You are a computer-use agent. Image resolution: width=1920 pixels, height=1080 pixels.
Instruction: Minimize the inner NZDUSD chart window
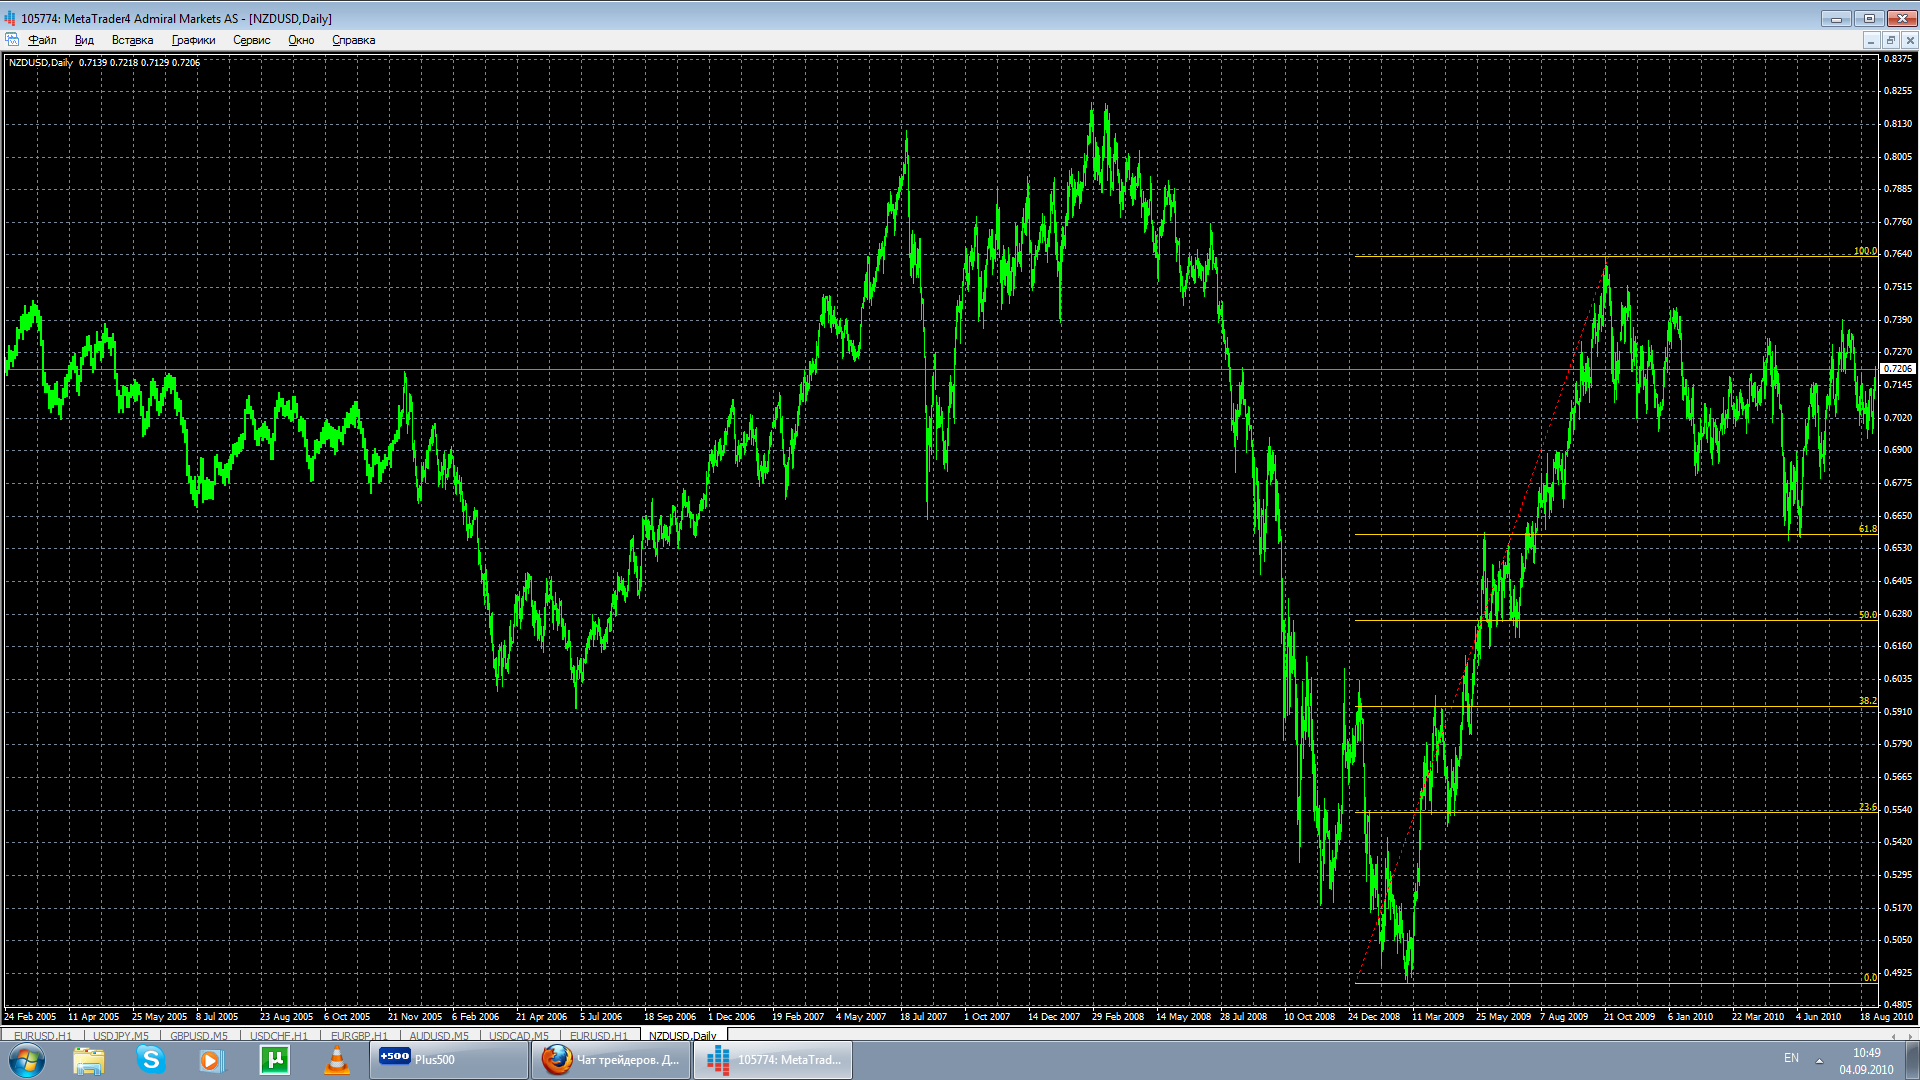(1871, 40)
